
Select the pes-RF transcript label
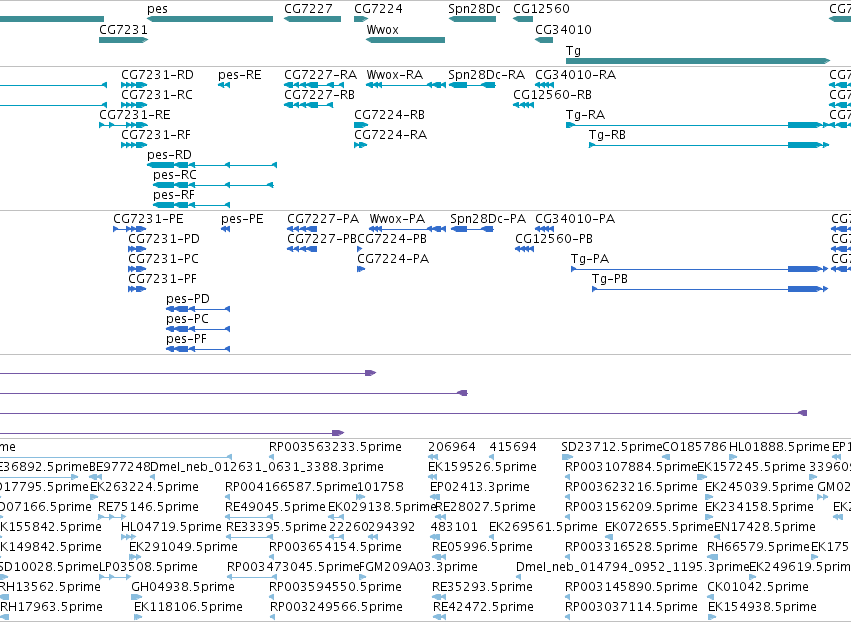point(174,195)
